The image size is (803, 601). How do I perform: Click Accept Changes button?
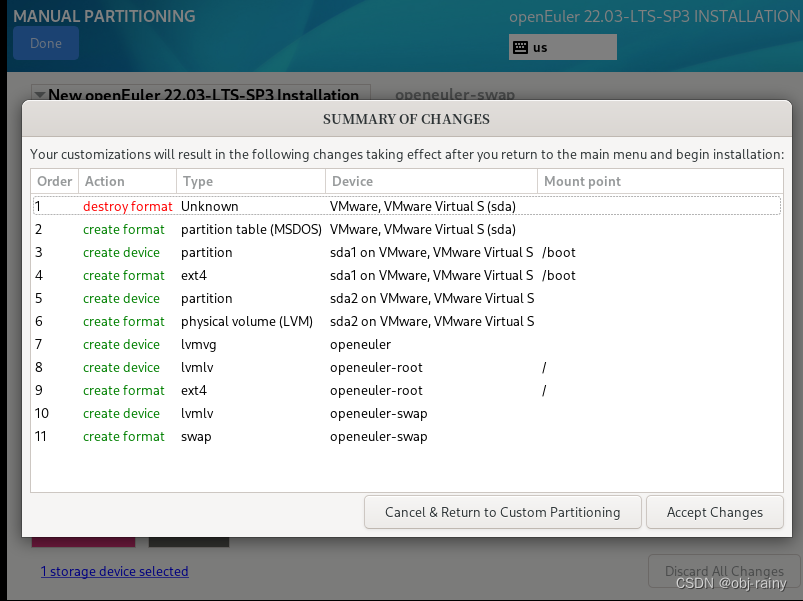[x=714, y=512]
